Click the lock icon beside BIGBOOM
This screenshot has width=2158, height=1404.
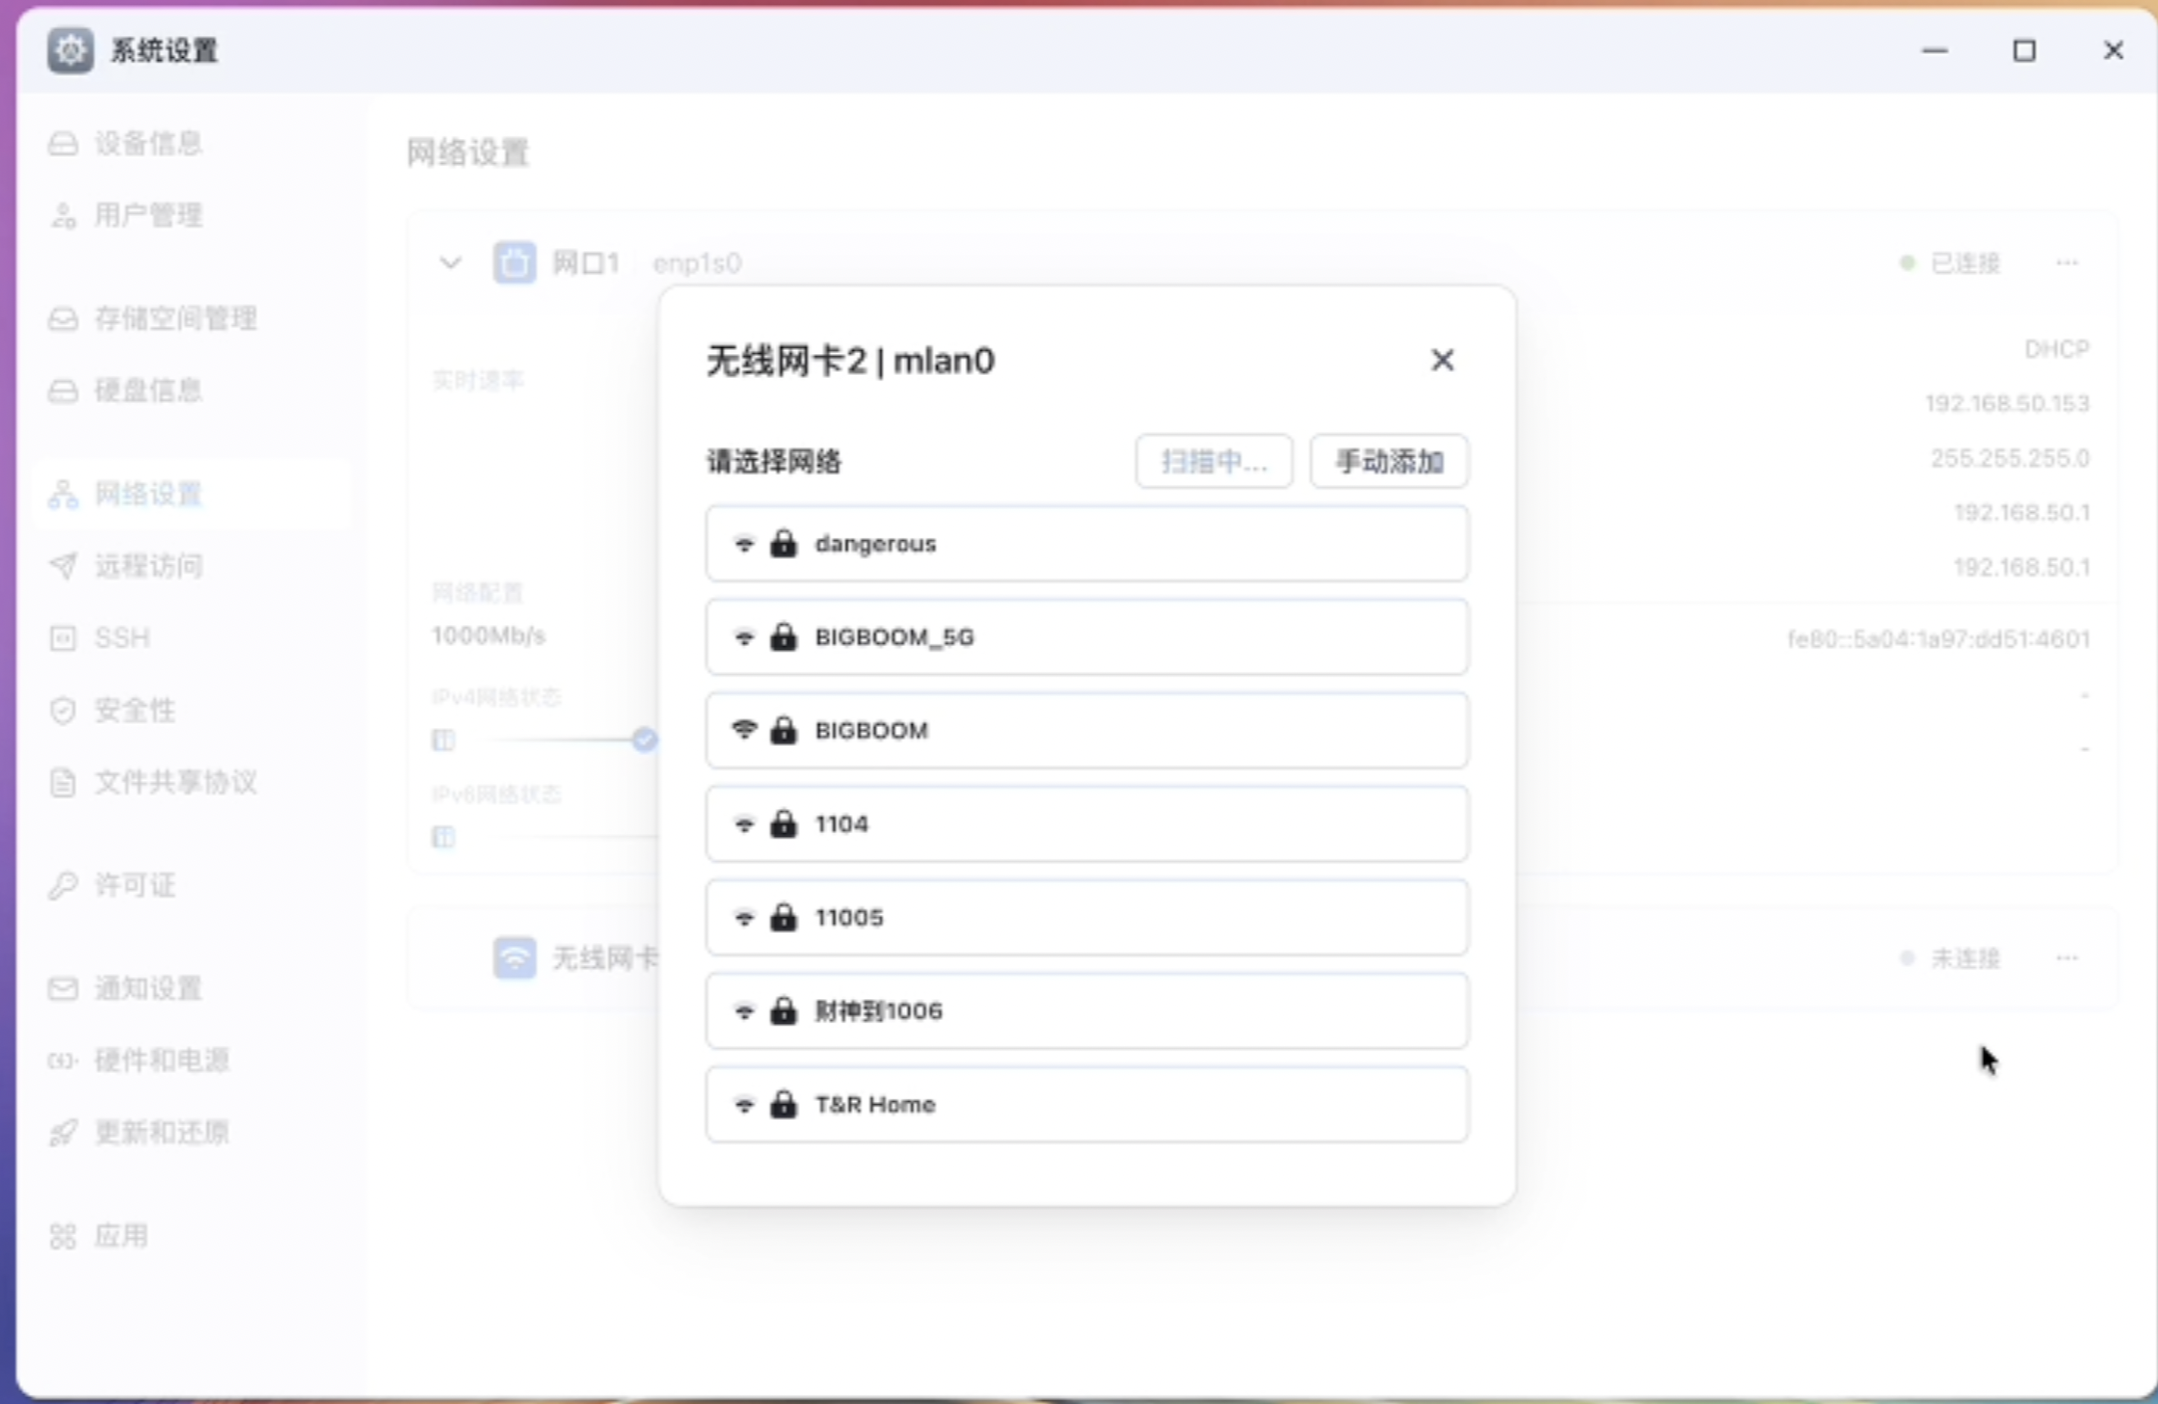pos(783,730)
